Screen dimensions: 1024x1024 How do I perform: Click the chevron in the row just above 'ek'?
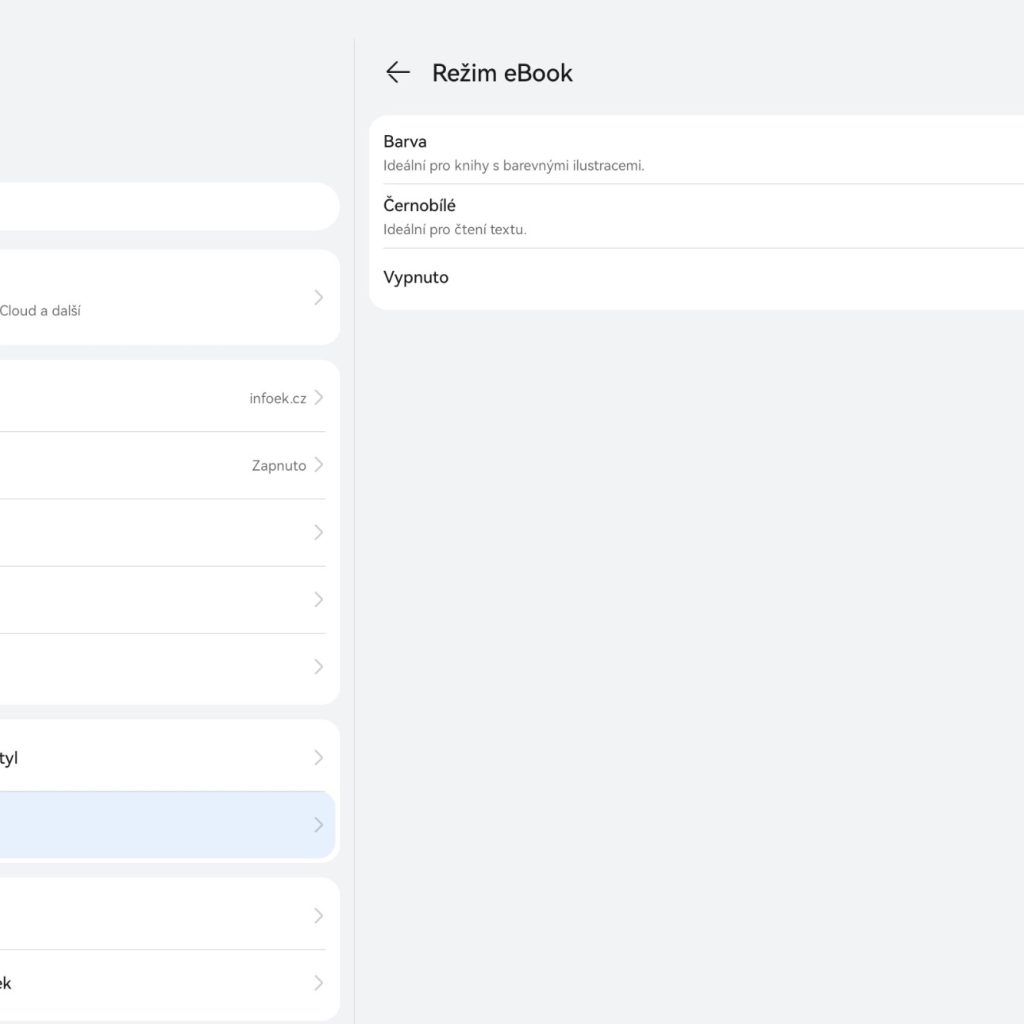(x=318, y=915)
